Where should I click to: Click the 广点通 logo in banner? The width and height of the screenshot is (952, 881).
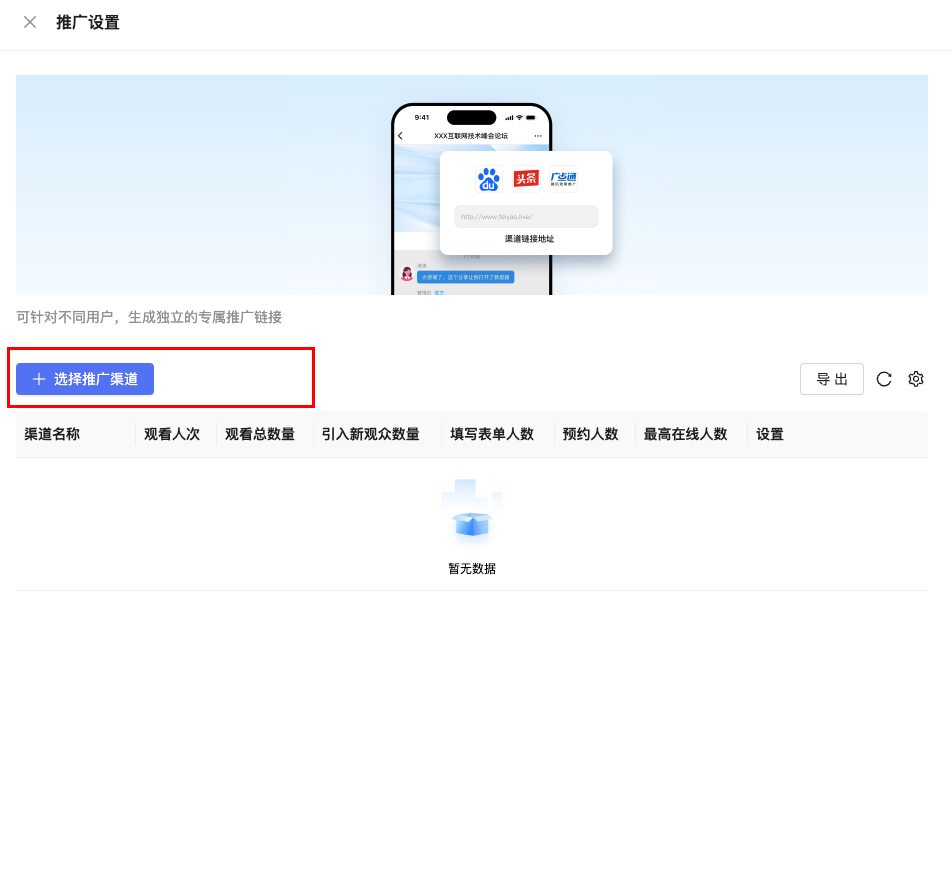click(563, 179)
